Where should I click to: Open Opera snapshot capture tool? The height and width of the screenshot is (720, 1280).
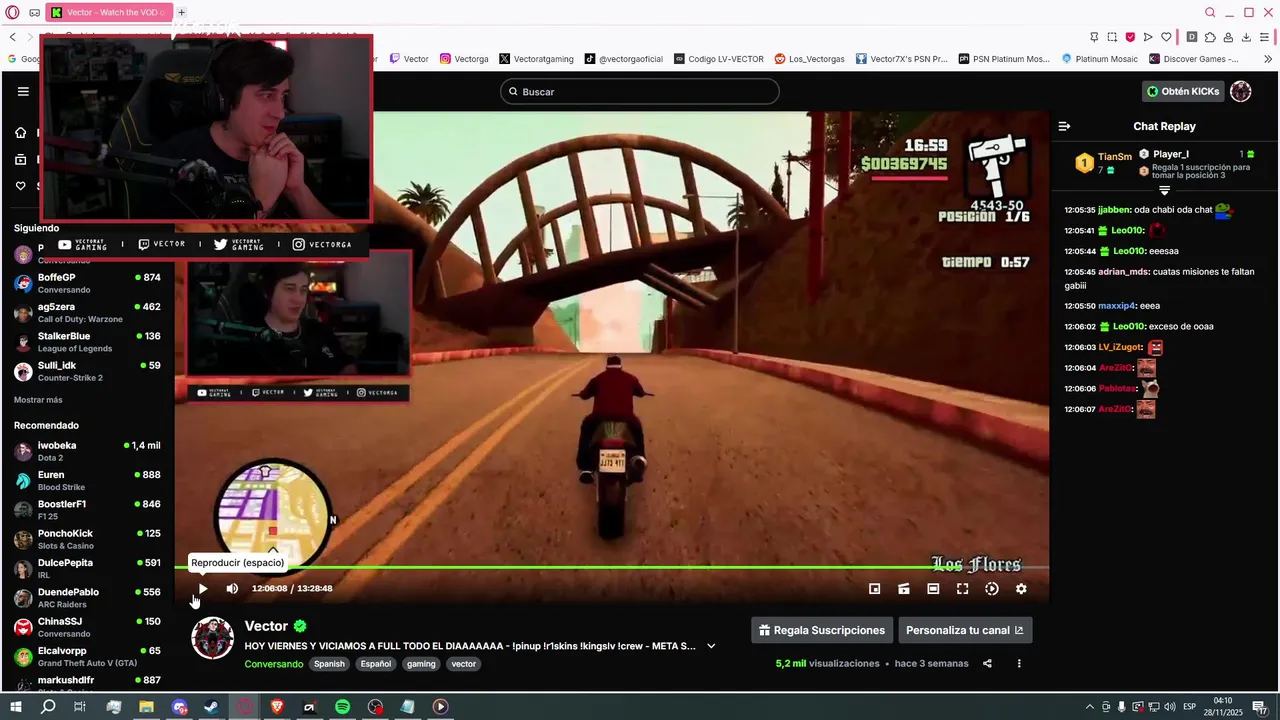1112,37
